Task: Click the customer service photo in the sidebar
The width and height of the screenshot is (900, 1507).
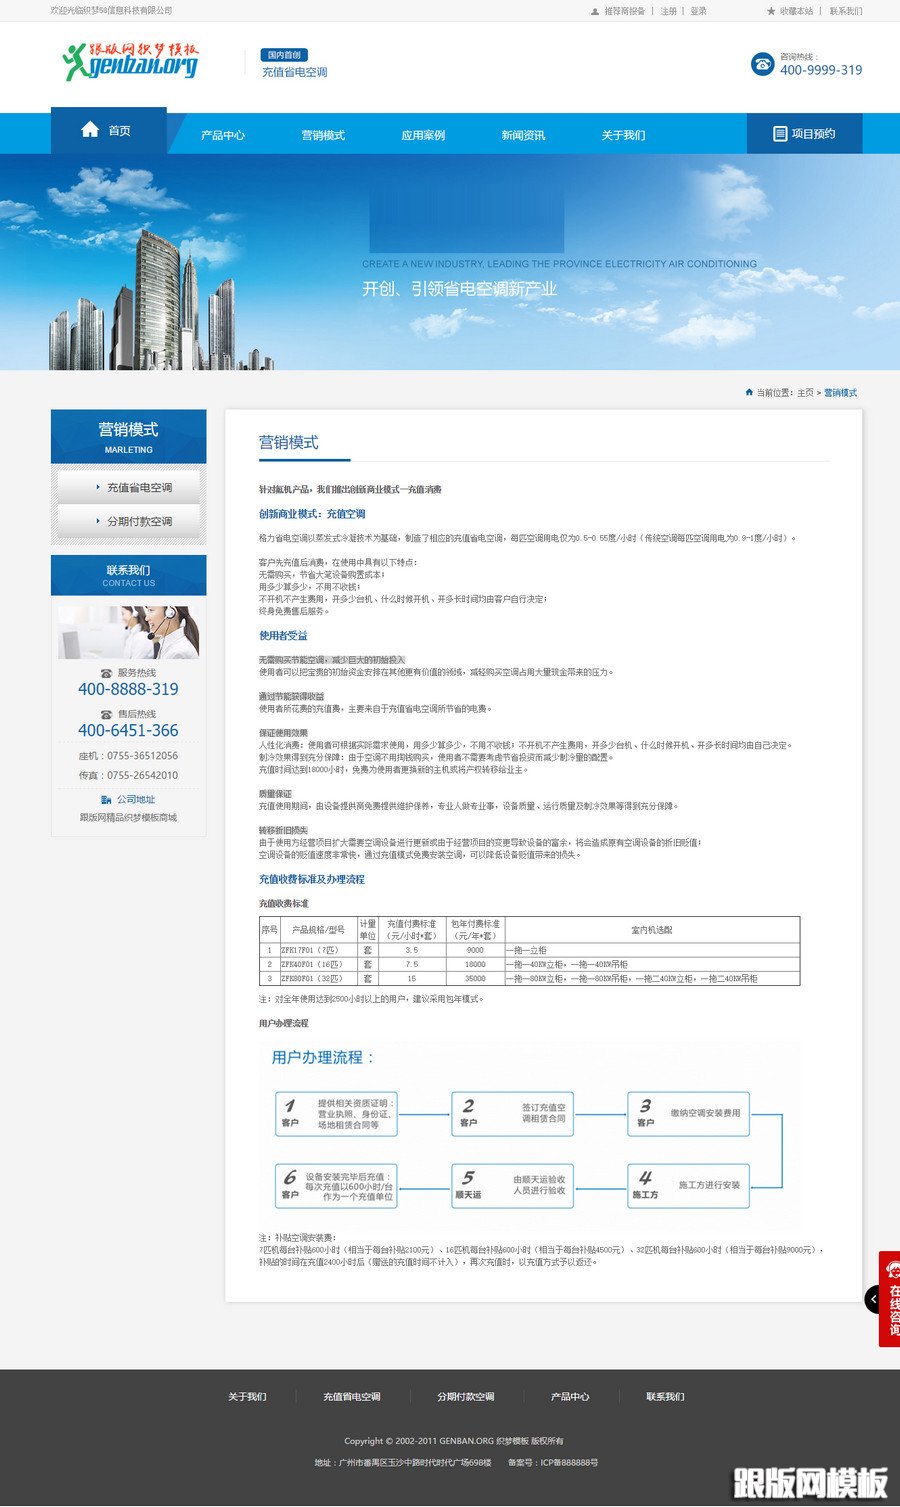Action: tap(128, 632)
